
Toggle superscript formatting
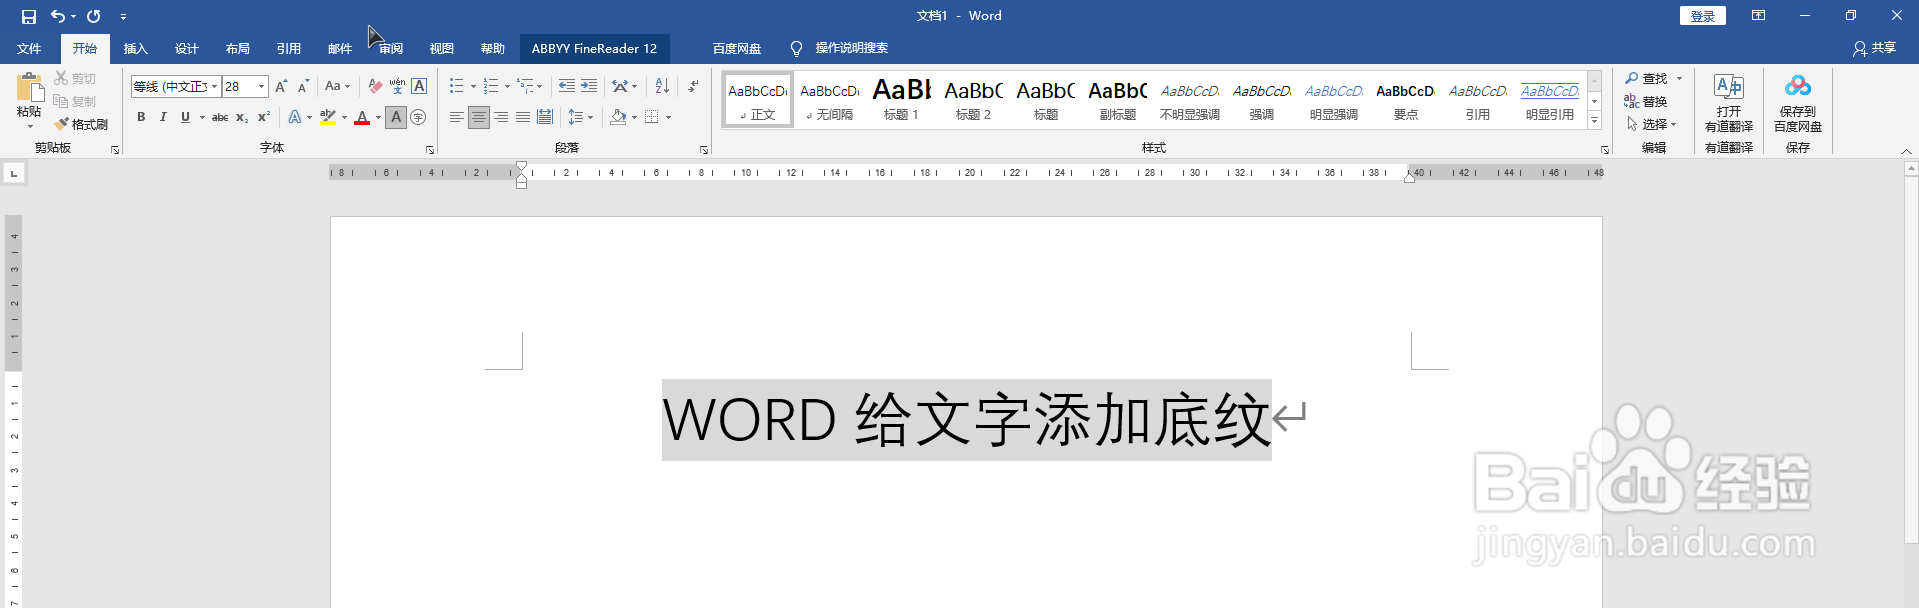[264, 117]
